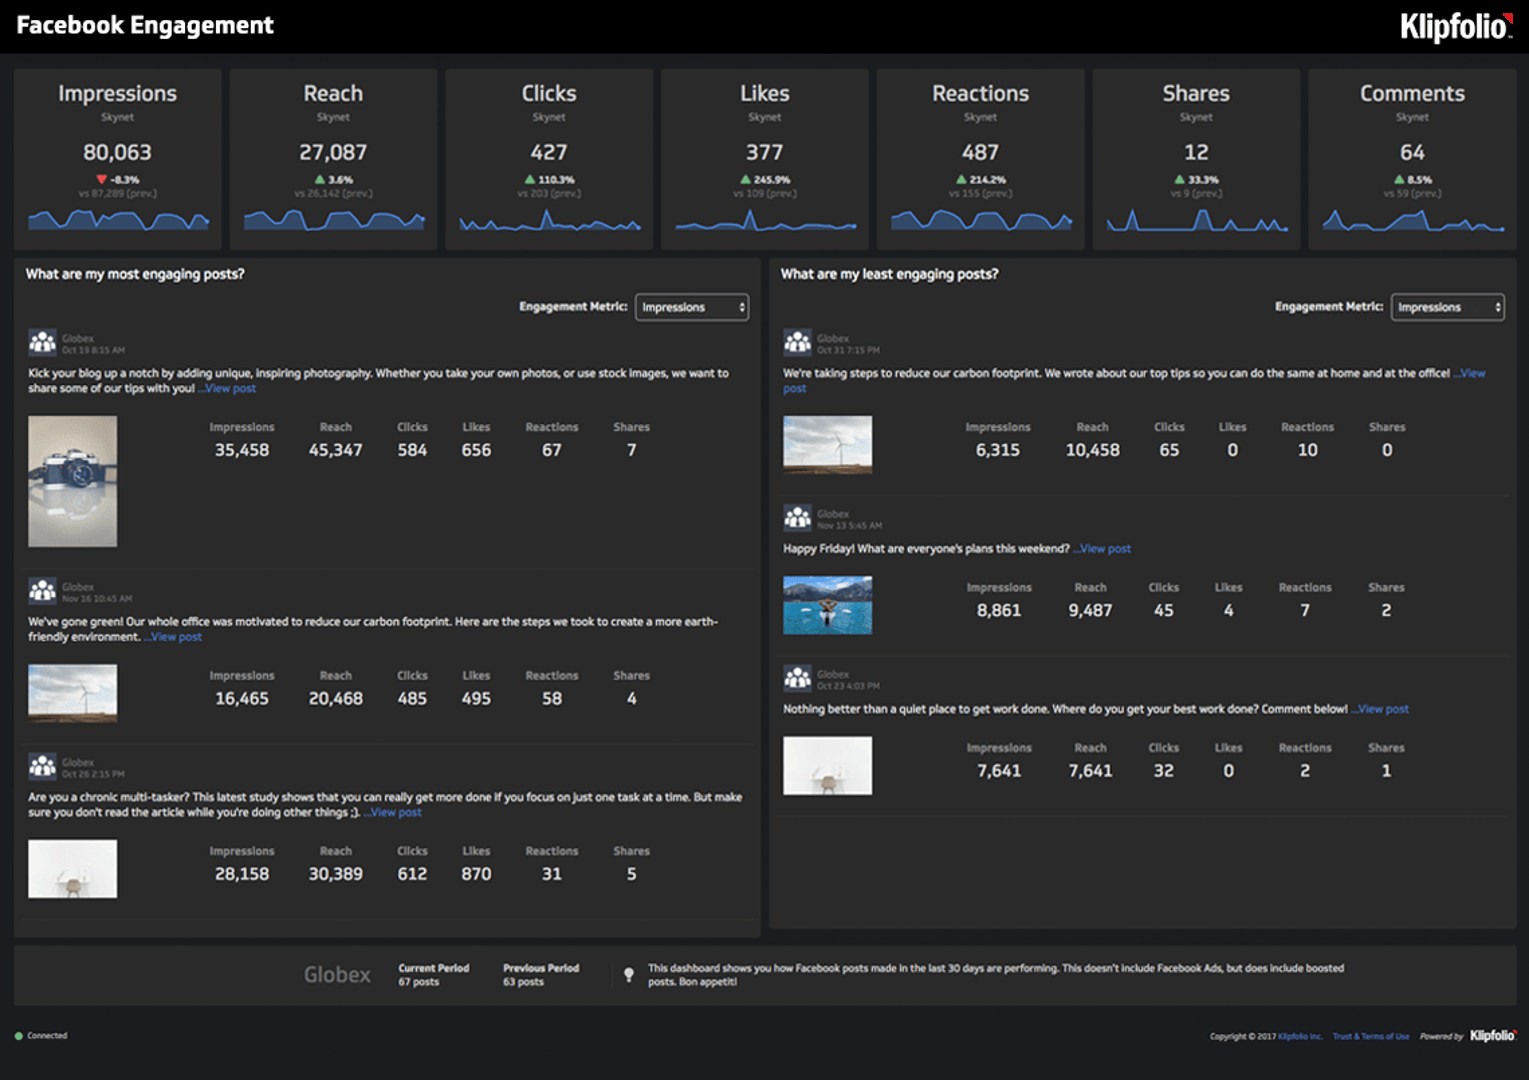The width and height of the screenshot is (1529, 1080).
Task: Click the red downward arrow under Impressions
Action: click(x=100, y=180)
